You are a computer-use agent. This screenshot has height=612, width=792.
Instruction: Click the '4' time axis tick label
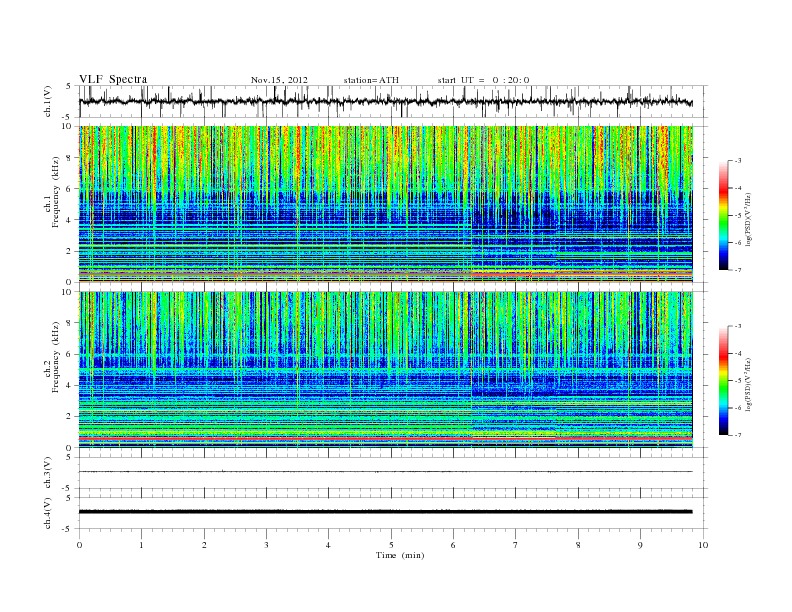[x=328, y=545]
